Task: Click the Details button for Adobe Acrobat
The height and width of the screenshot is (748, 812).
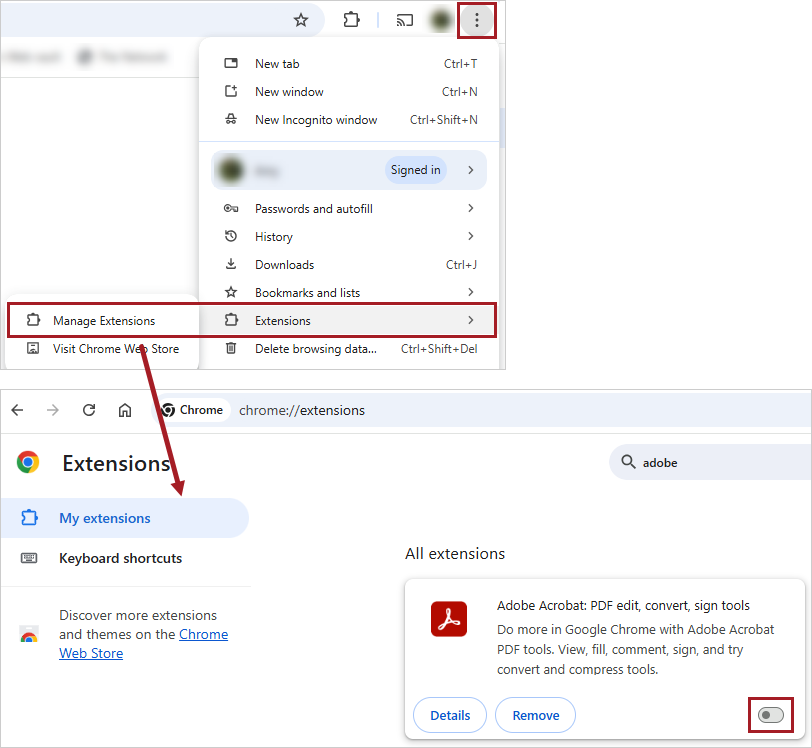Action: tap(449, 715)
